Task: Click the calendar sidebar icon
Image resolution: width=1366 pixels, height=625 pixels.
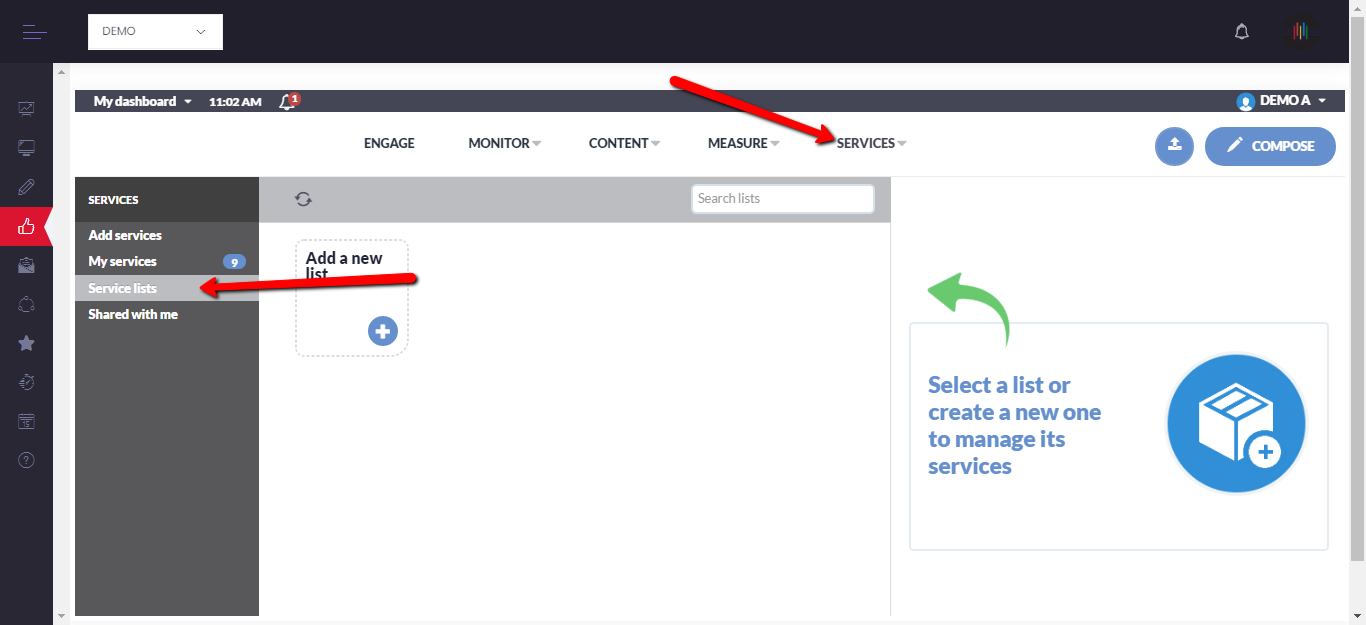Action: point(27,421)
